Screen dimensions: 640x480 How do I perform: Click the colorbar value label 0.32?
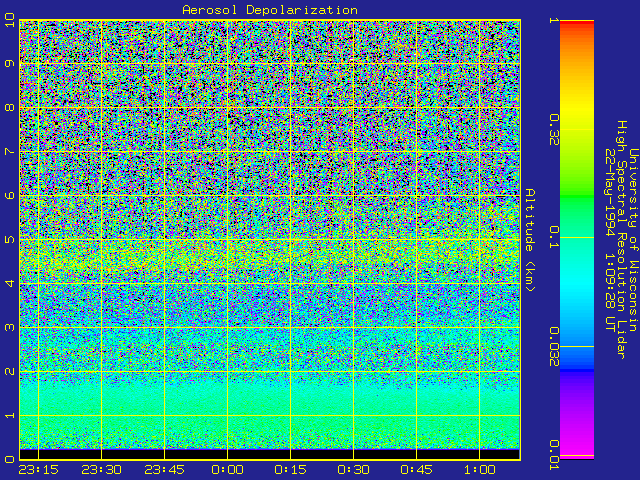tap(553, 130)
